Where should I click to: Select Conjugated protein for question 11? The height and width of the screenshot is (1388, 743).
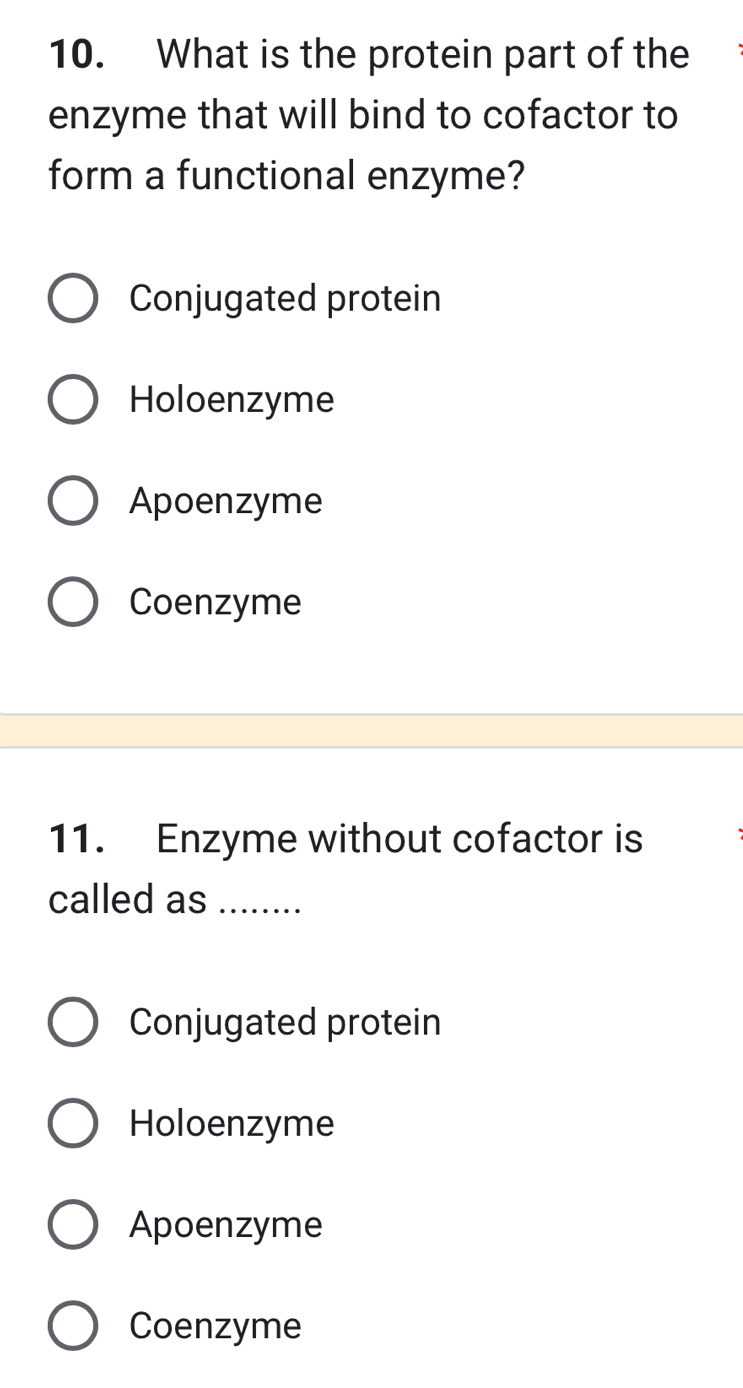pos(72,1022)
